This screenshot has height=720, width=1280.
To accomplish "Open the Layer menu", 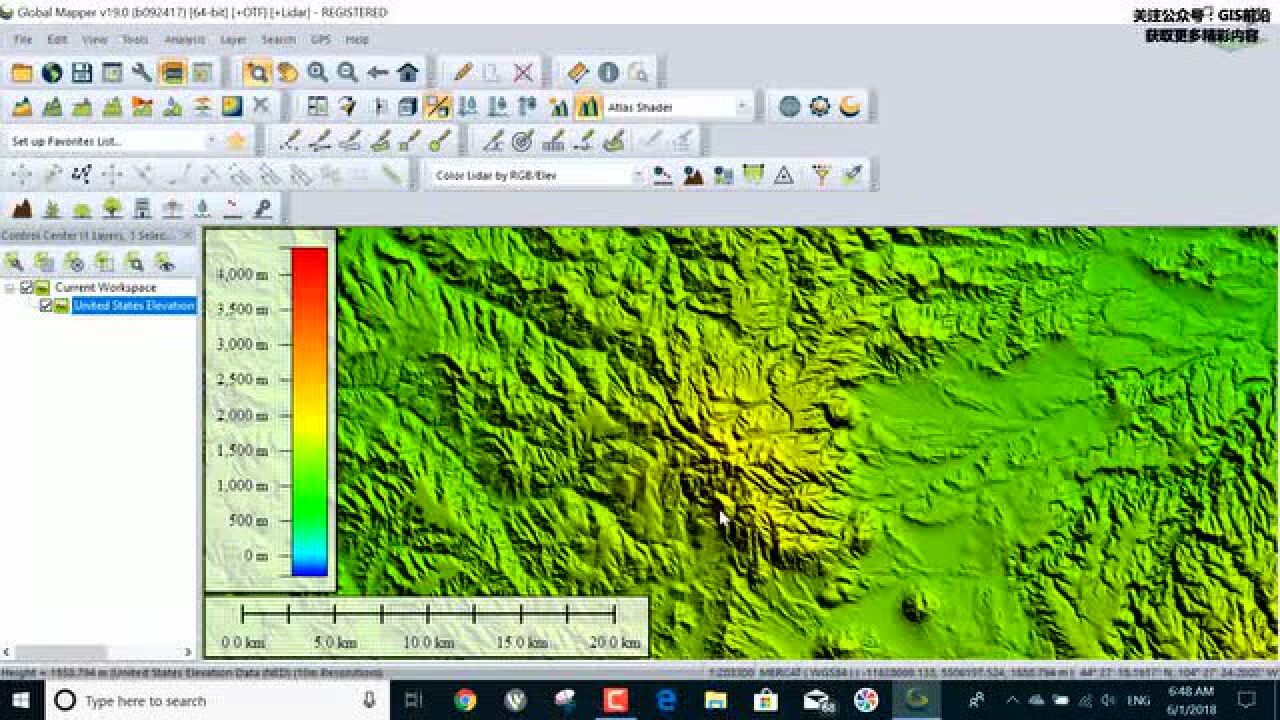I will click(x=233, y=40).
